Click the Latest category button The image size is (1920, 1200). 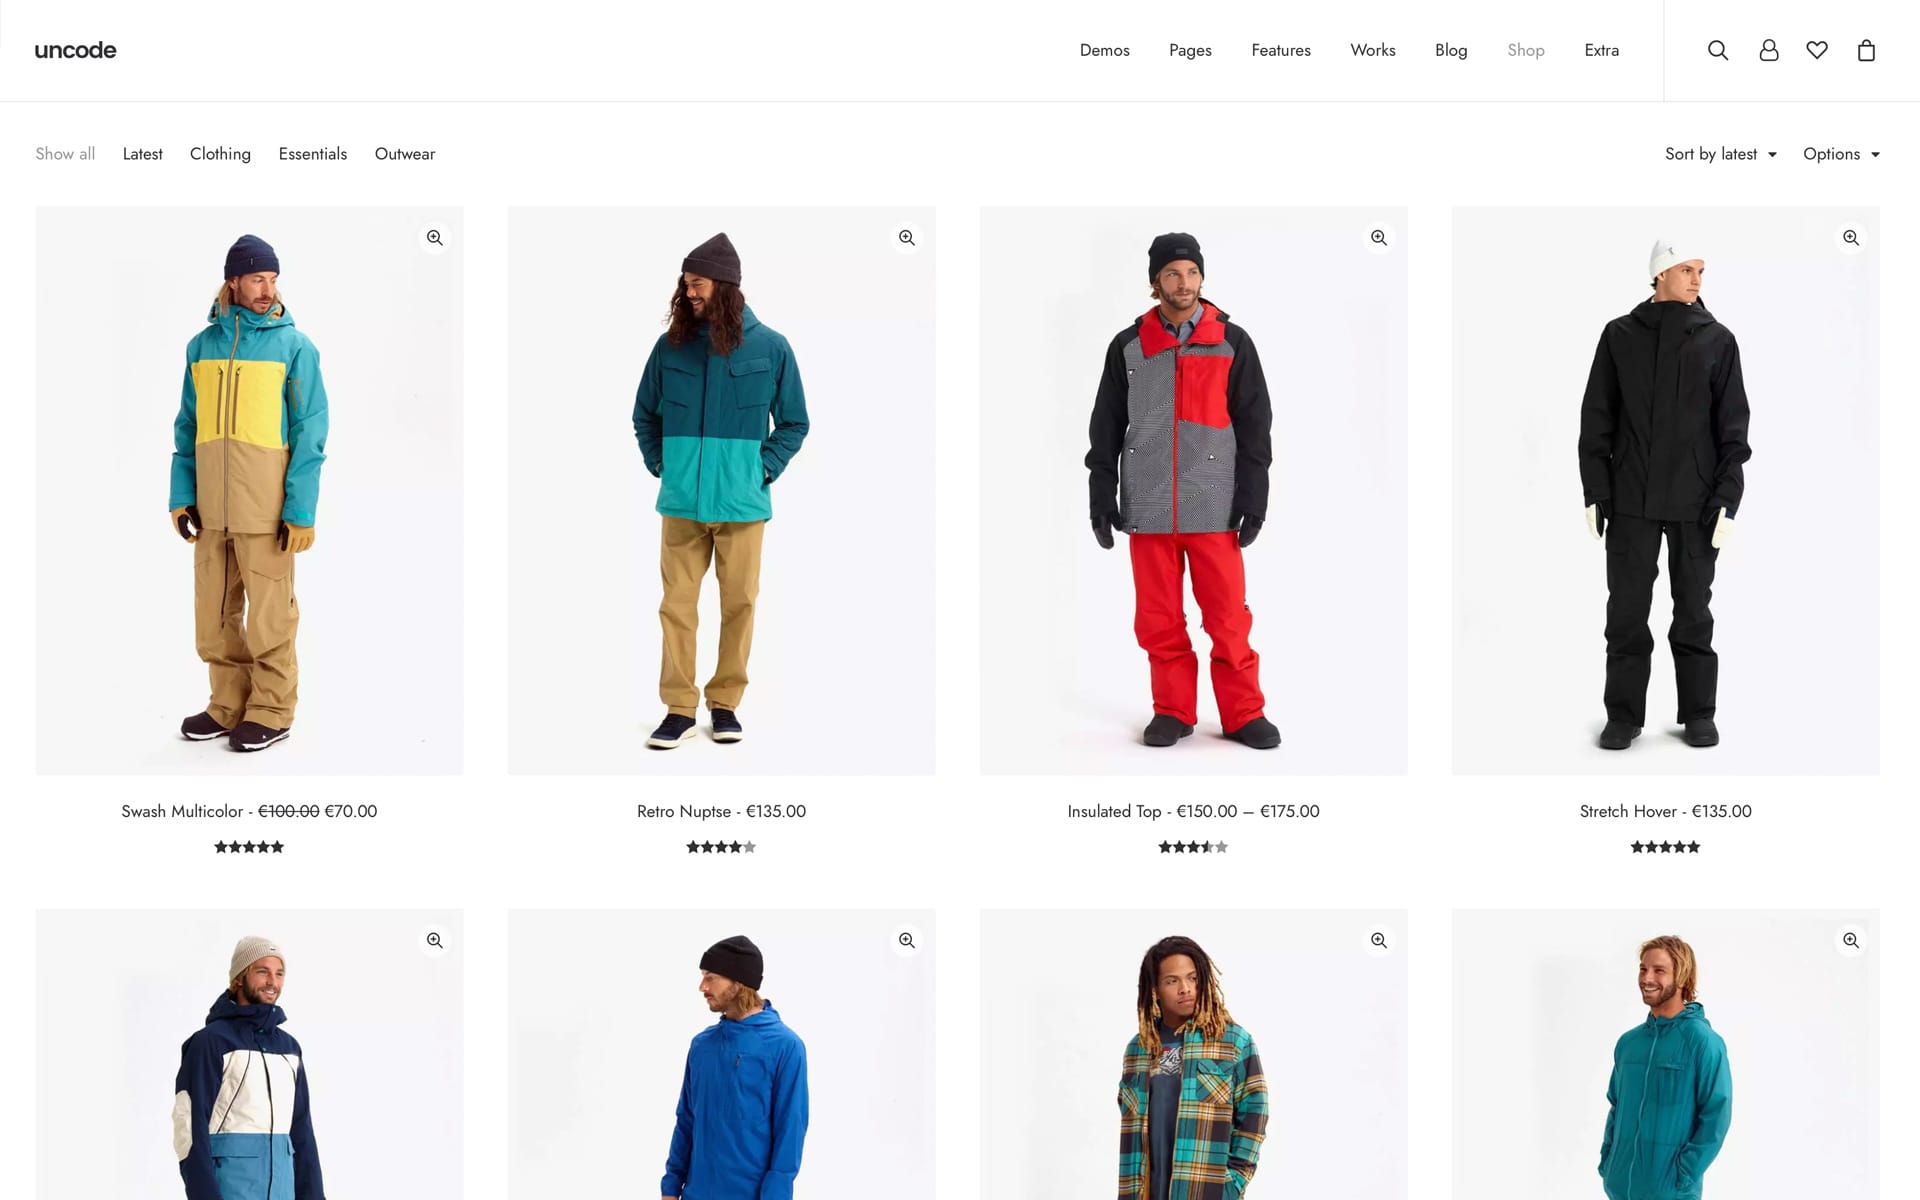(x=144, y=153)
